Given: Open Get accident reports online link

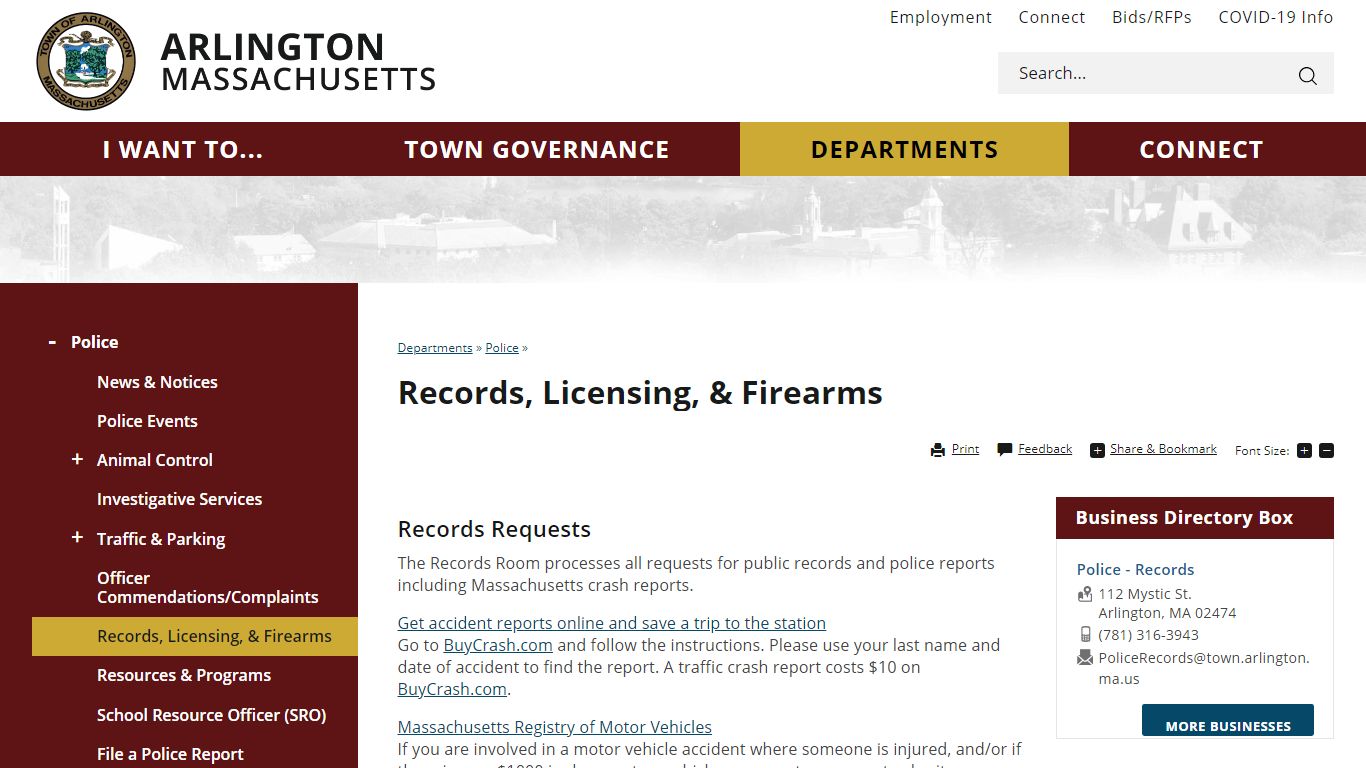Looking at the screenshot, I should click(612, 623).
